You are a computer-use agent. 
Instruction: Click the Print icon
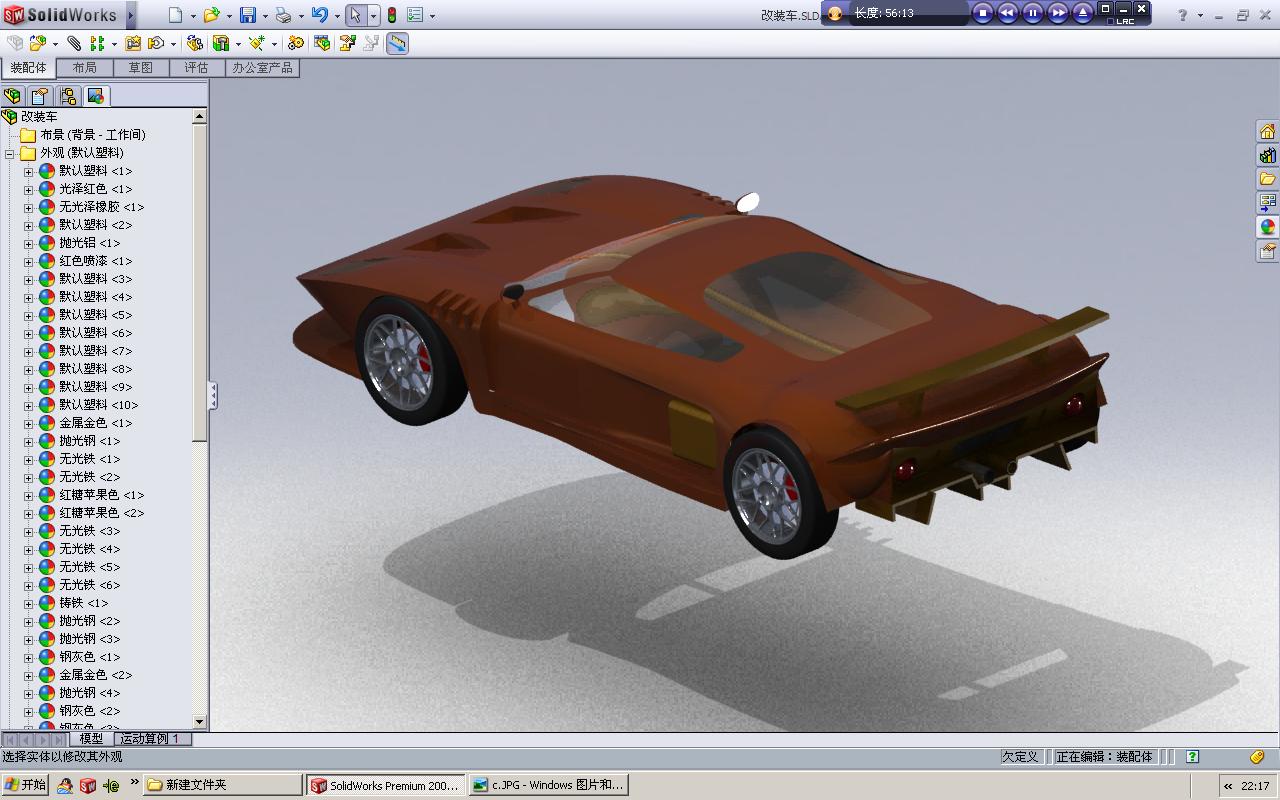click(x=283, y=15)
